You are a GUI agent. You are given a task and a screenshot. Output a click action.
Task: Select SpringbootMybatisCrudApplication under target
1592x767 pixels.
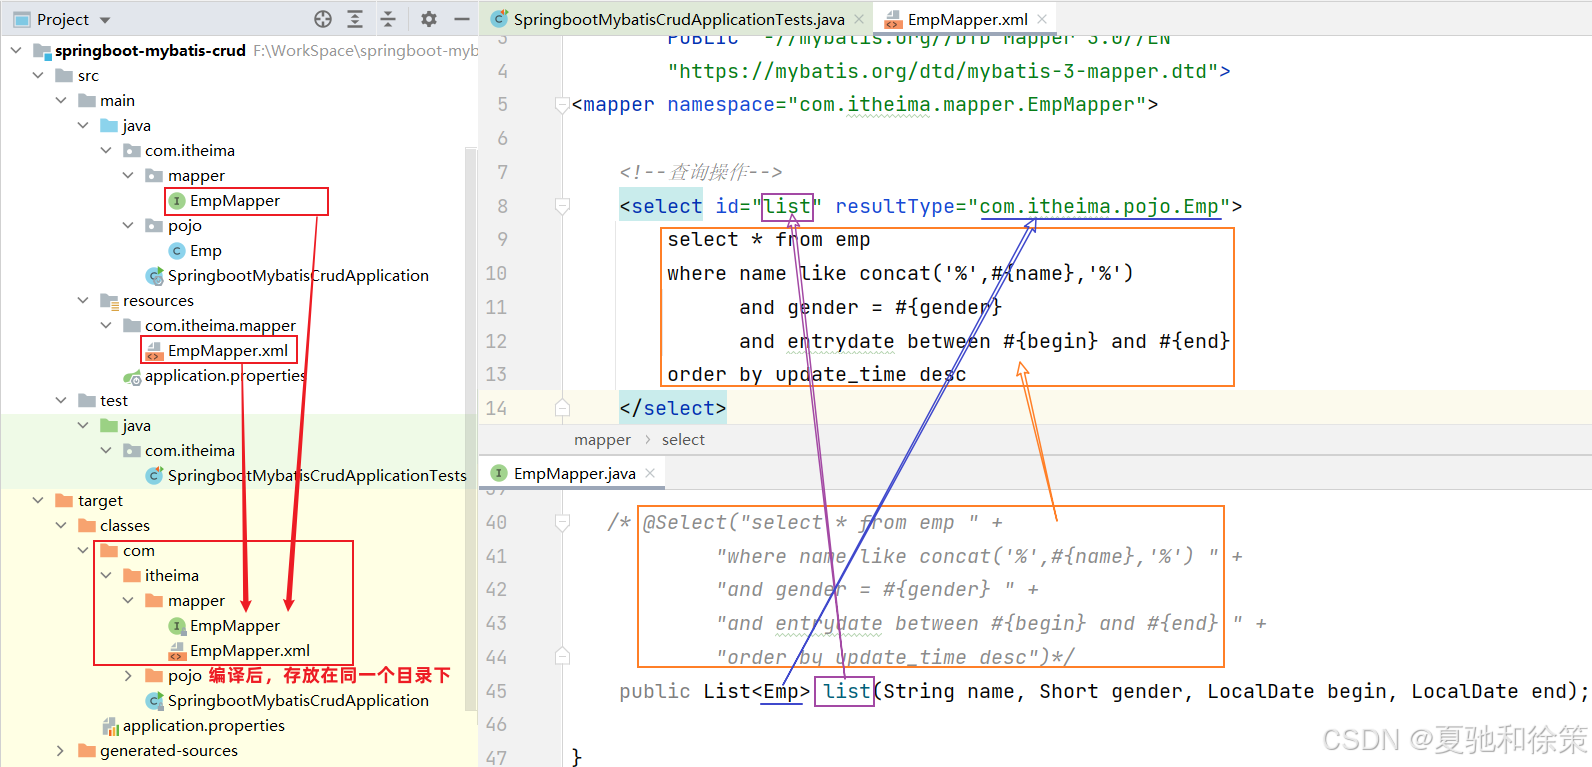tap(298, 700)
